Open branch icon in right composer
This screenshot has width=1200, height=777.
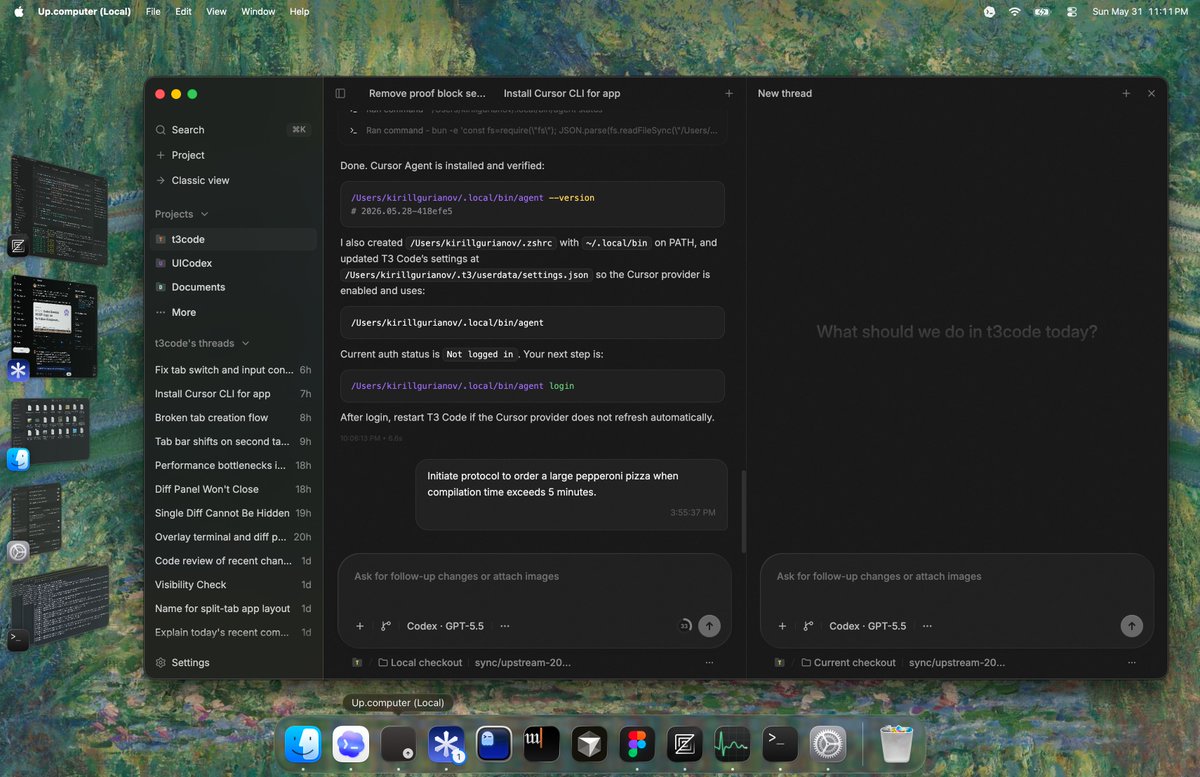point(809,626)
